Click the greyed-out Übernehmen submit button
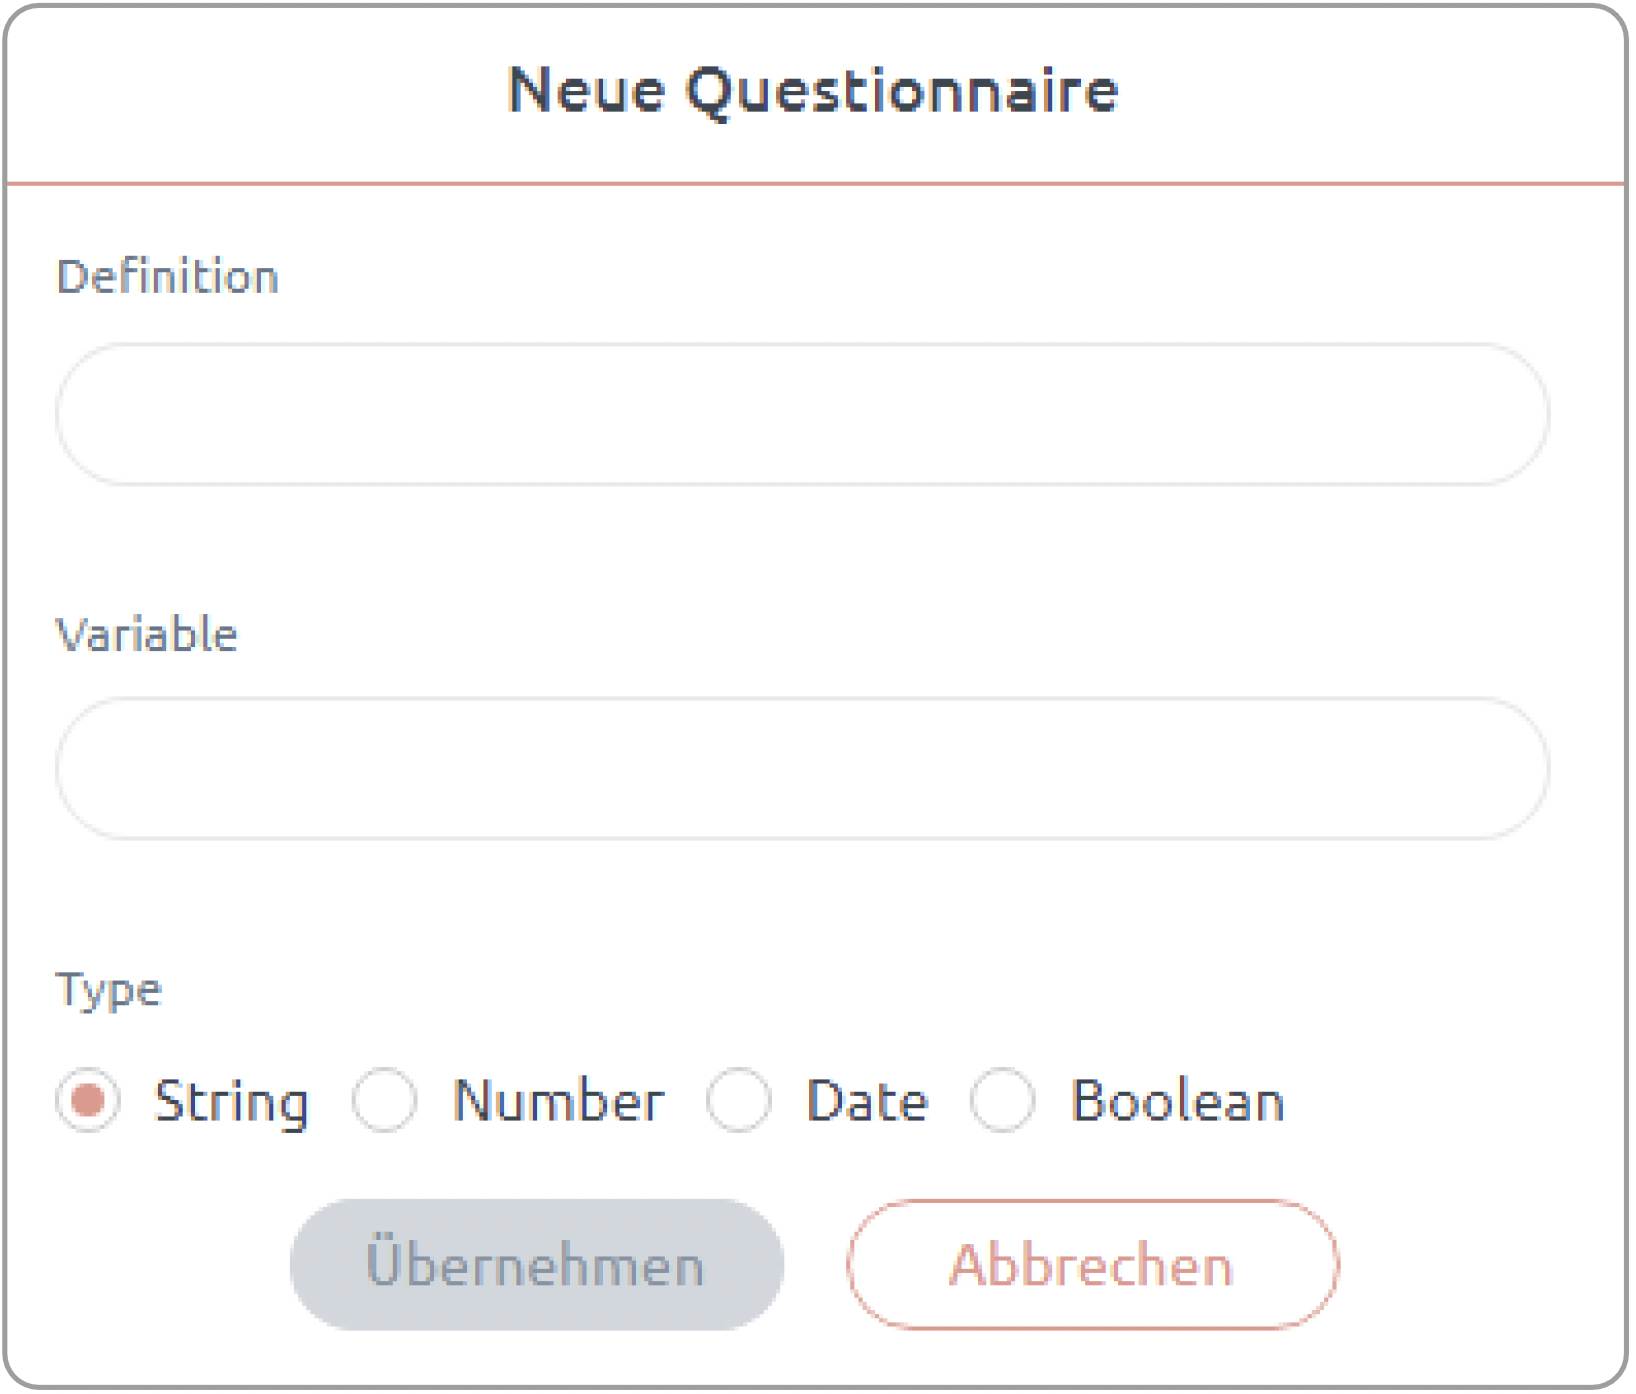Viewport: 1636px width, 1394px height. click(x=536, y=1265)
